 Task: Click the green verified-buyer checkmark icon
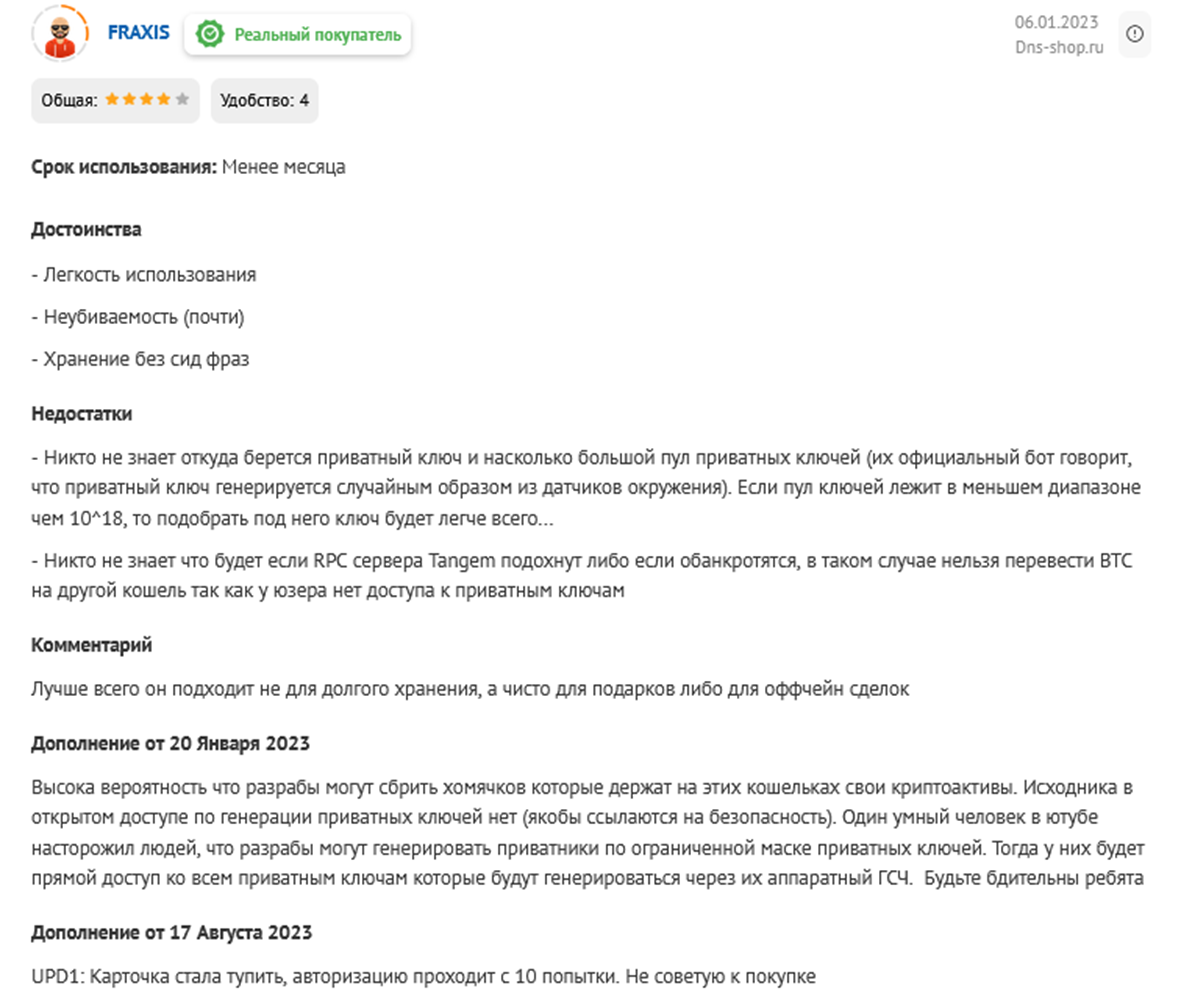tap(210, 35)
